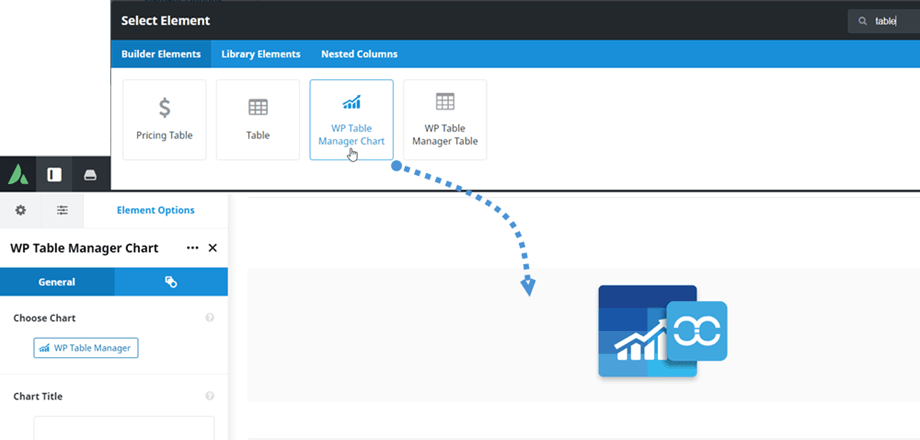Open the settings gear tab
Viewport: 920px width, 440px height.
click(20, 210)
